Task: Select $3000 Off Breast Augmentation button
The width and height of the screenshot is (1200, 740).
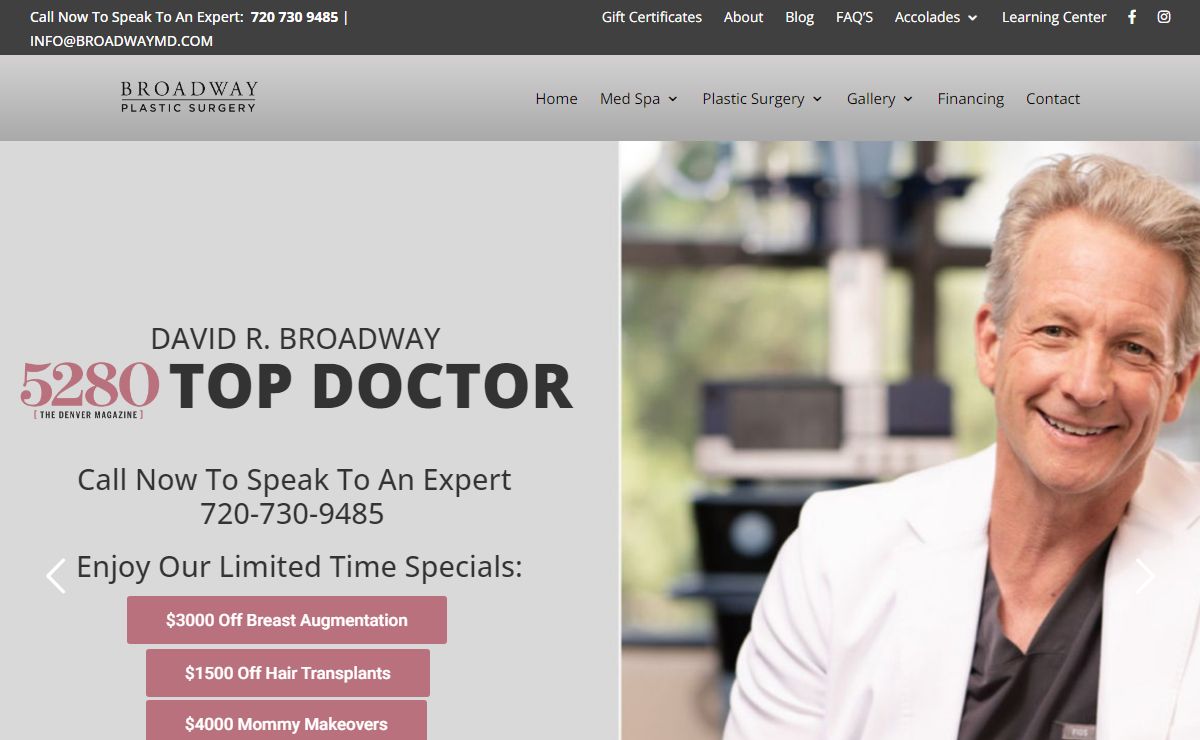Action: pyautogui.click(x=287, y=620)
